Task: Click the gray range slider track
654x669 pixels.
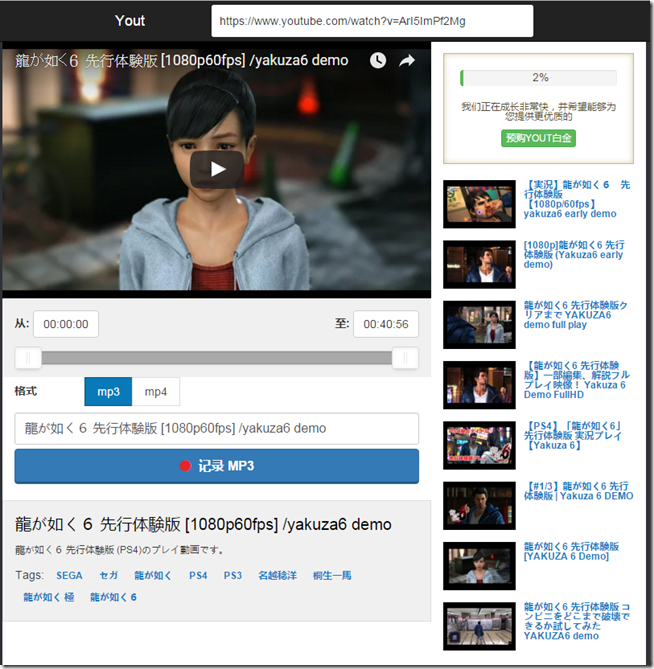Action: point(217,358)
